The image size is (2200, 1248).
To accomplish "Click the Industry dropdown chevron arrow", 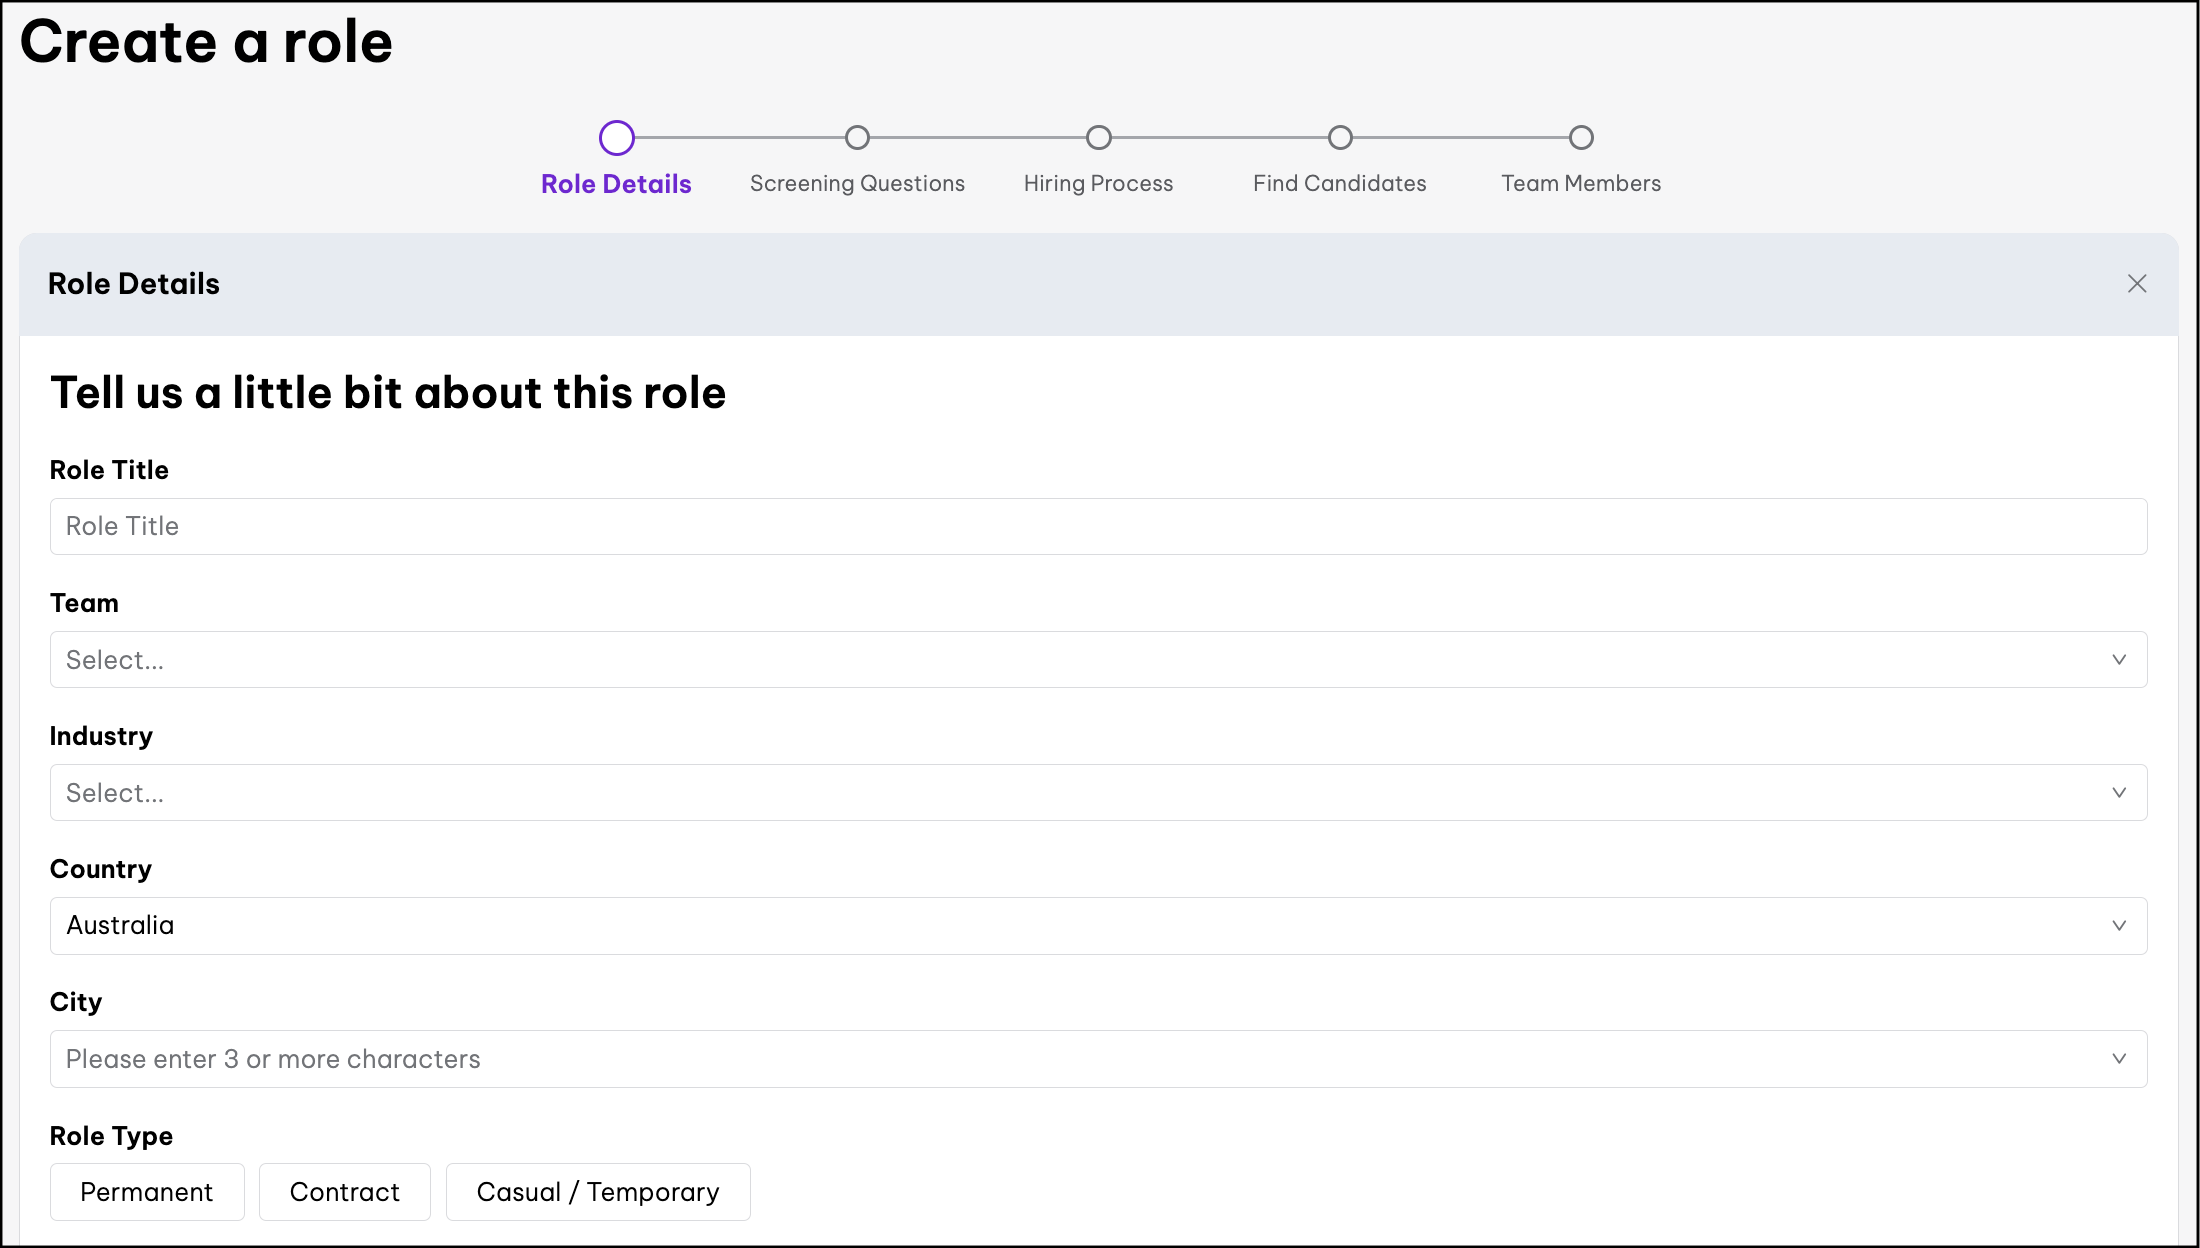I will [x=2118, y=793].
